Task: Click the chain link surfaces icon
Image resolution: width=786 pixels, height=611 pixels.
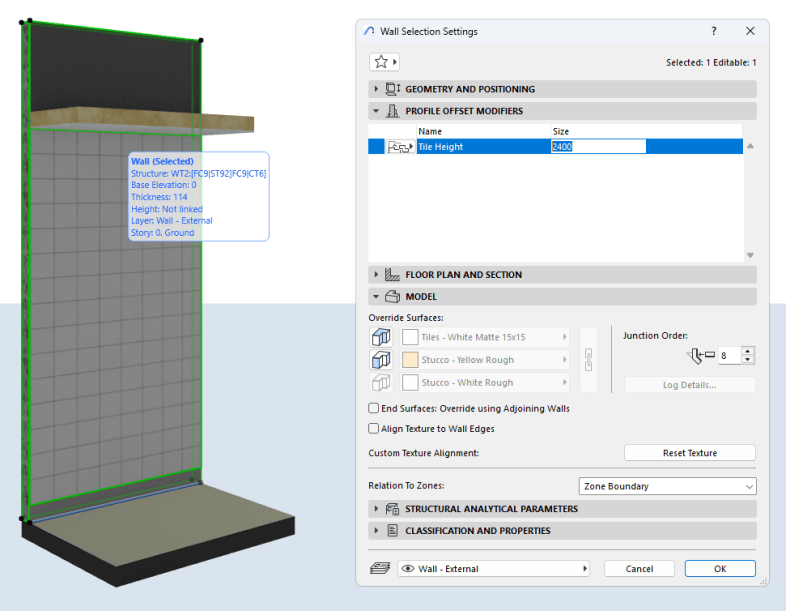Action: tap(588, 360)
